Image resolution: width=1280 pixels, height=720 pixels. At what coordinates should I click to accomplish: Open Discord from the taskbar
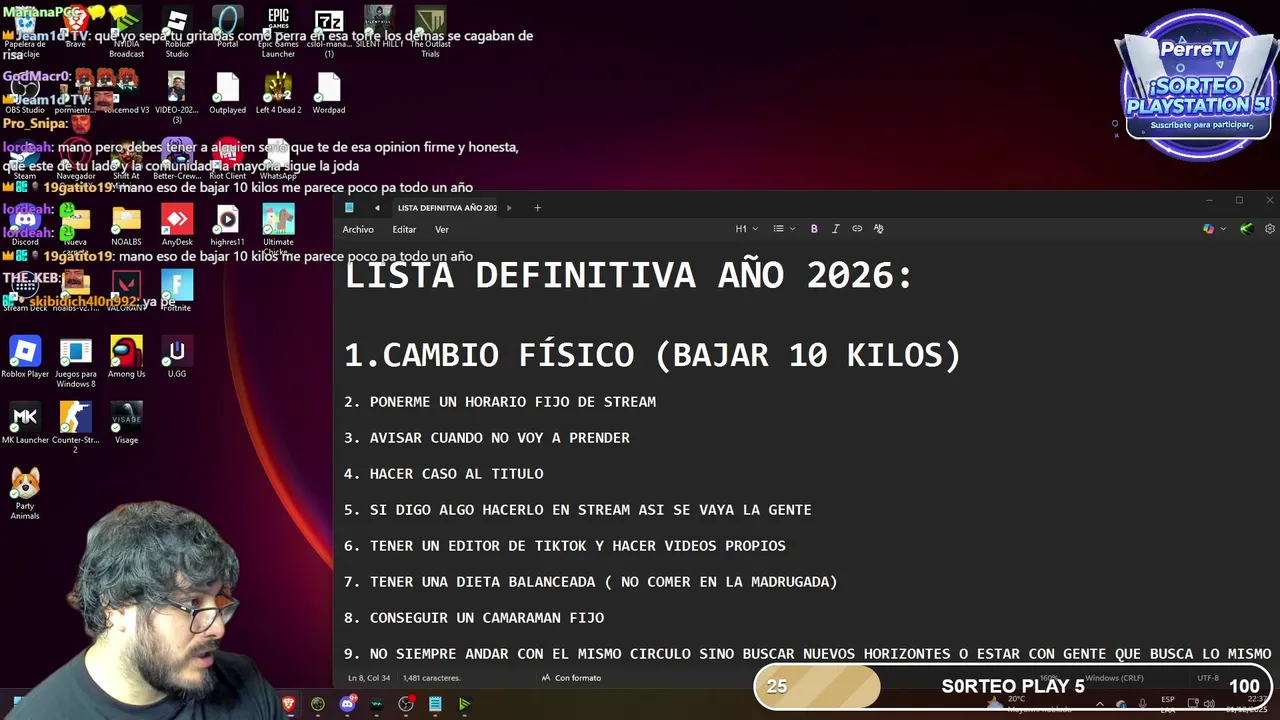coord(347,704)
